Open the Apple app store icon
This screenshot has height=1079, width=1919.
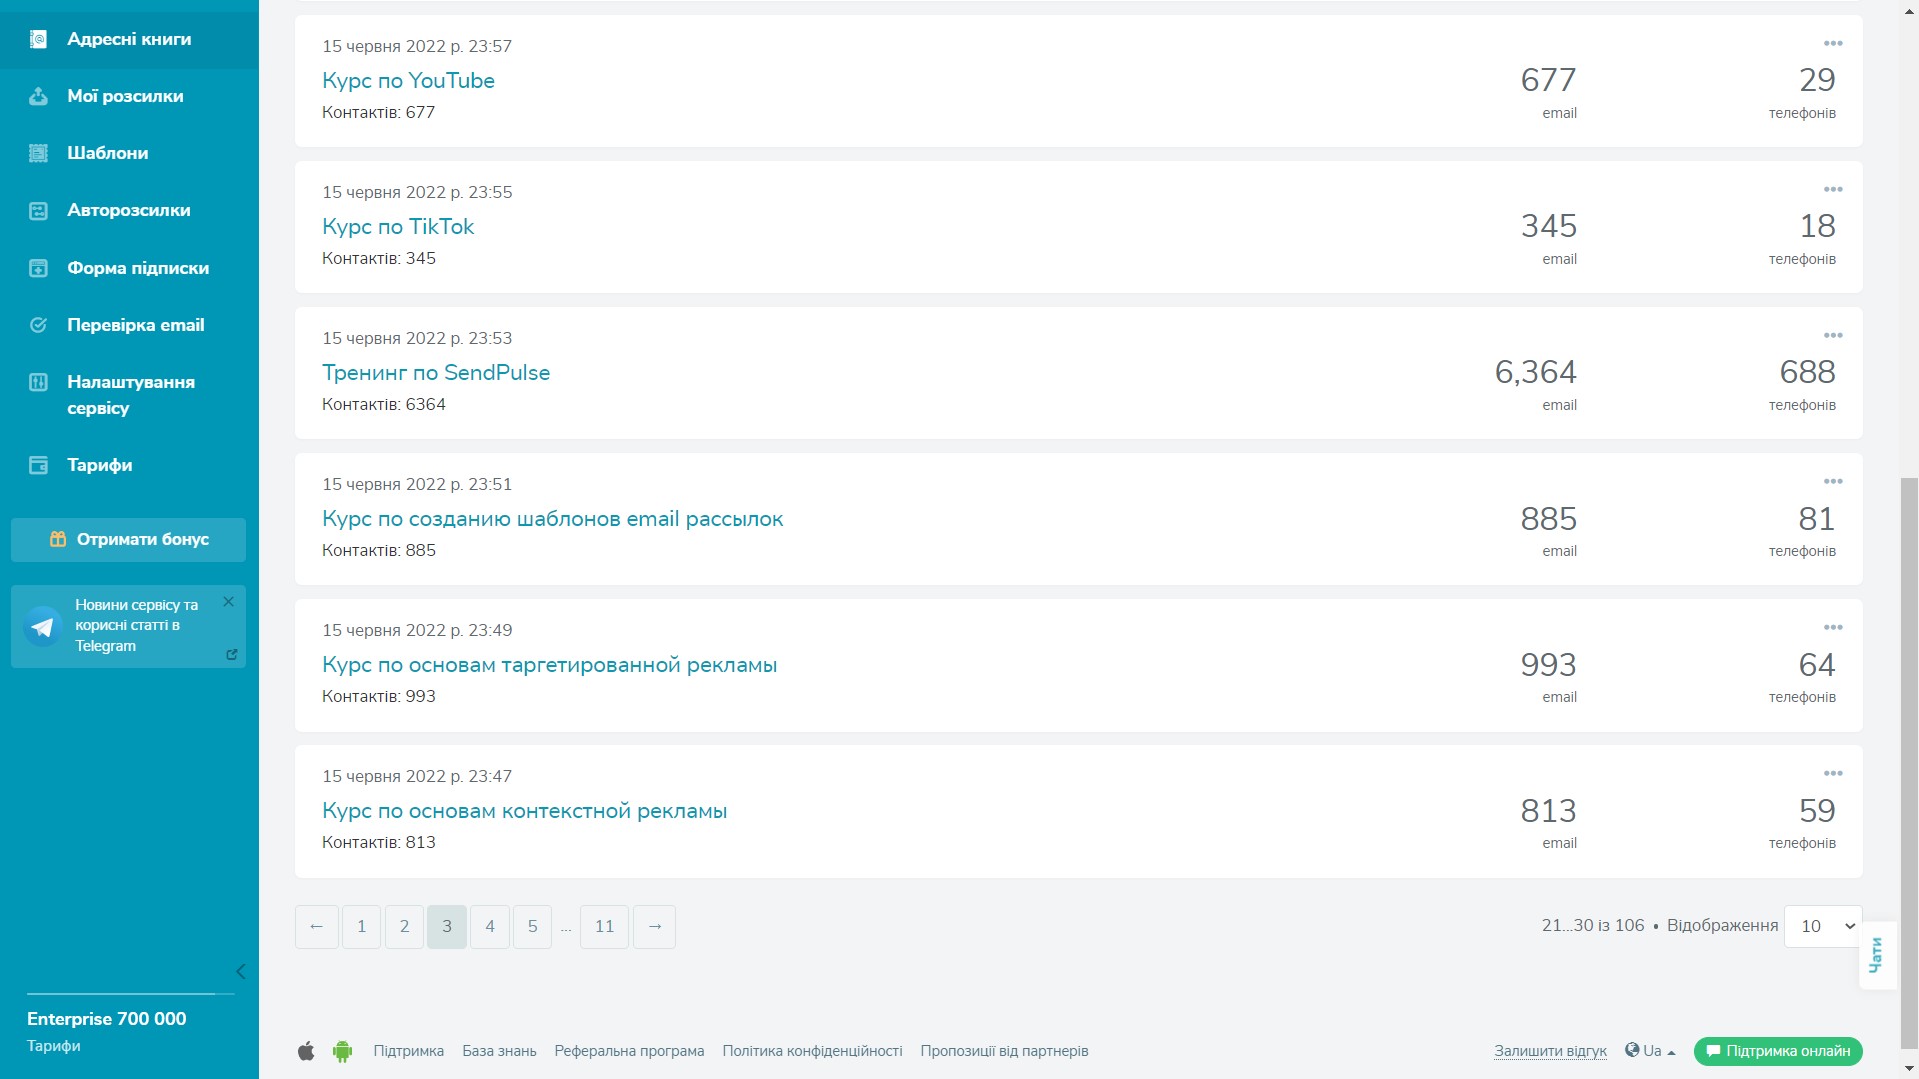click(306, 1051)
